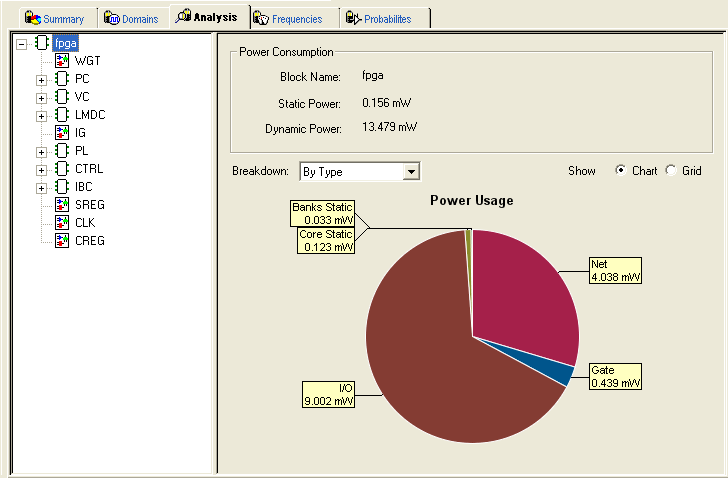Screen dimensions: 728x478
Task: Switch to the Summary tab
Action: coord(54,18)
